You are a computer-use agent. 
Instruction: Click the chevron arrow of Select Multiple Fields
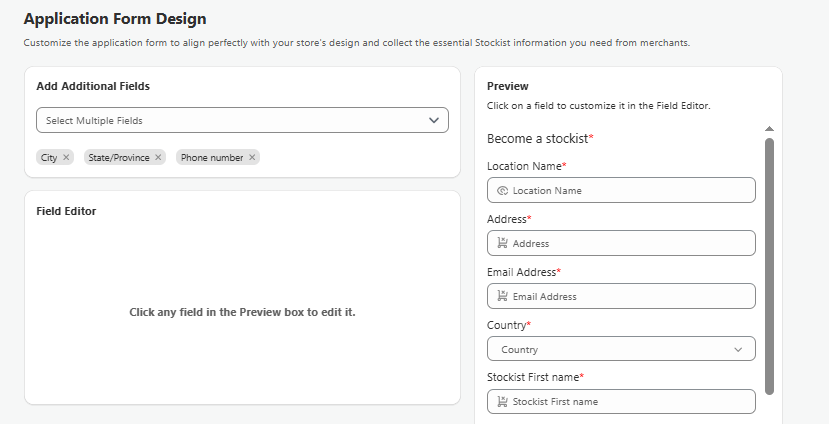[434, 120]
